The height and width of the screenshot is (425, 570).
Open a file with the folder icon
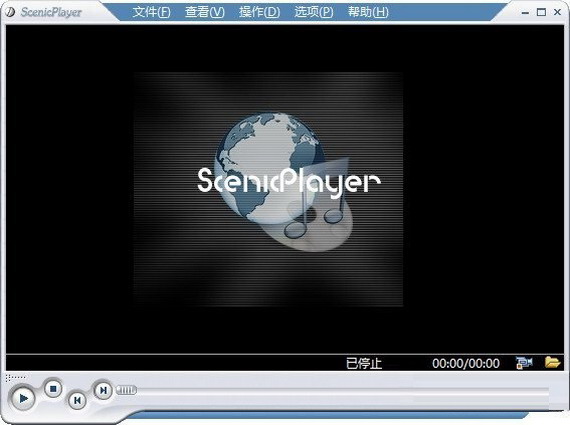(552, 362)
